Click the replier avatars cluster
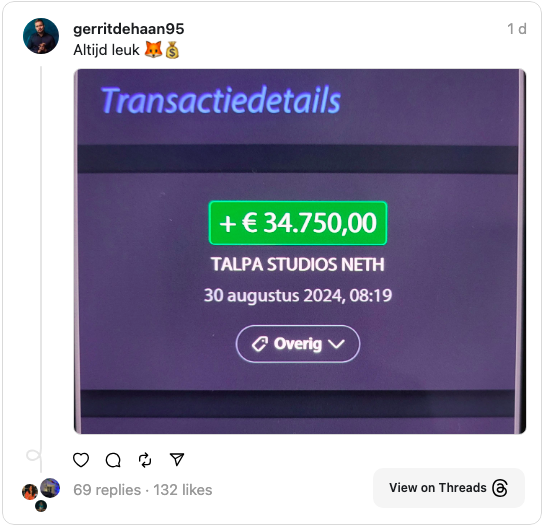 (41, 494)
